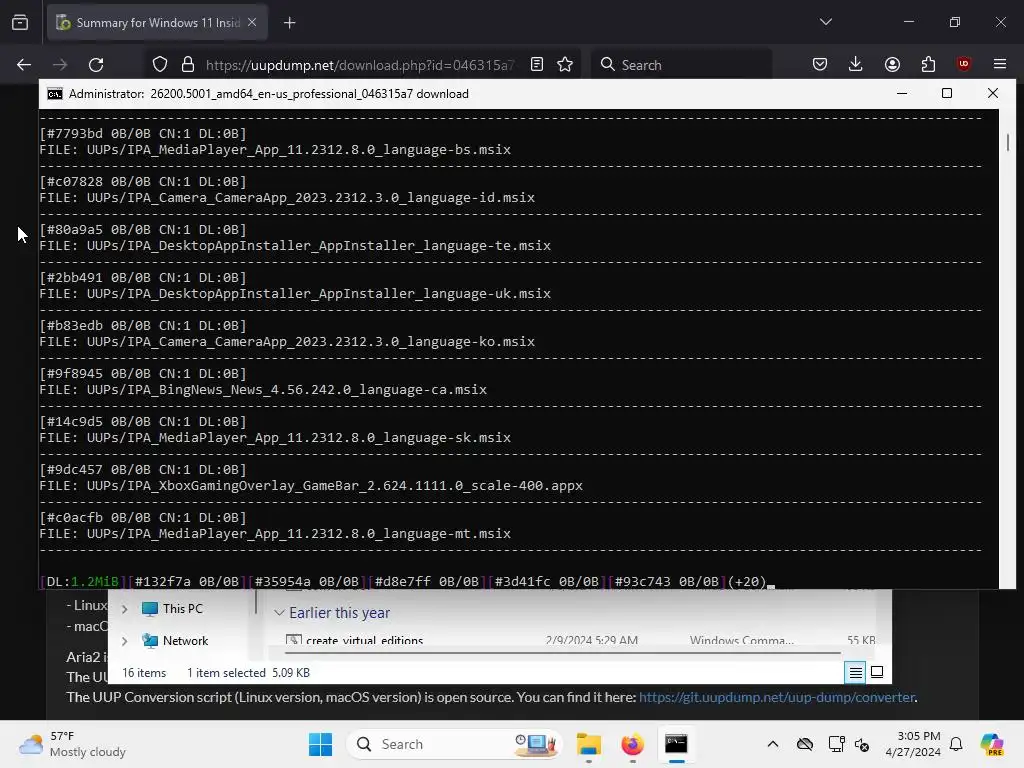
Task: Click 1 item selected 5.09 KB text
Action: pos(248,673)
